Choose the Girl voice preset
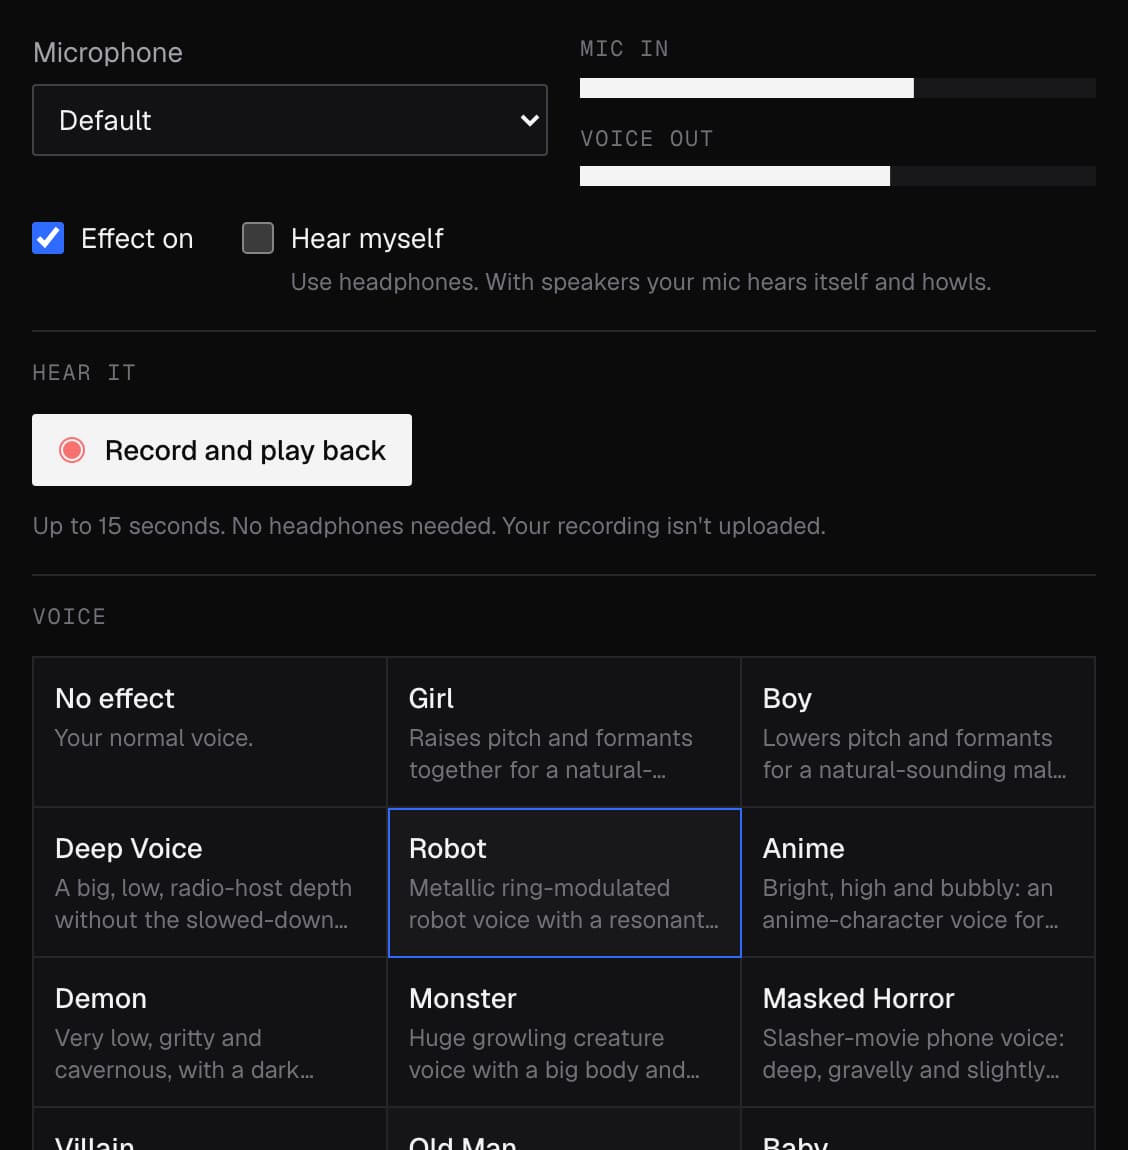 coord(564,732)
